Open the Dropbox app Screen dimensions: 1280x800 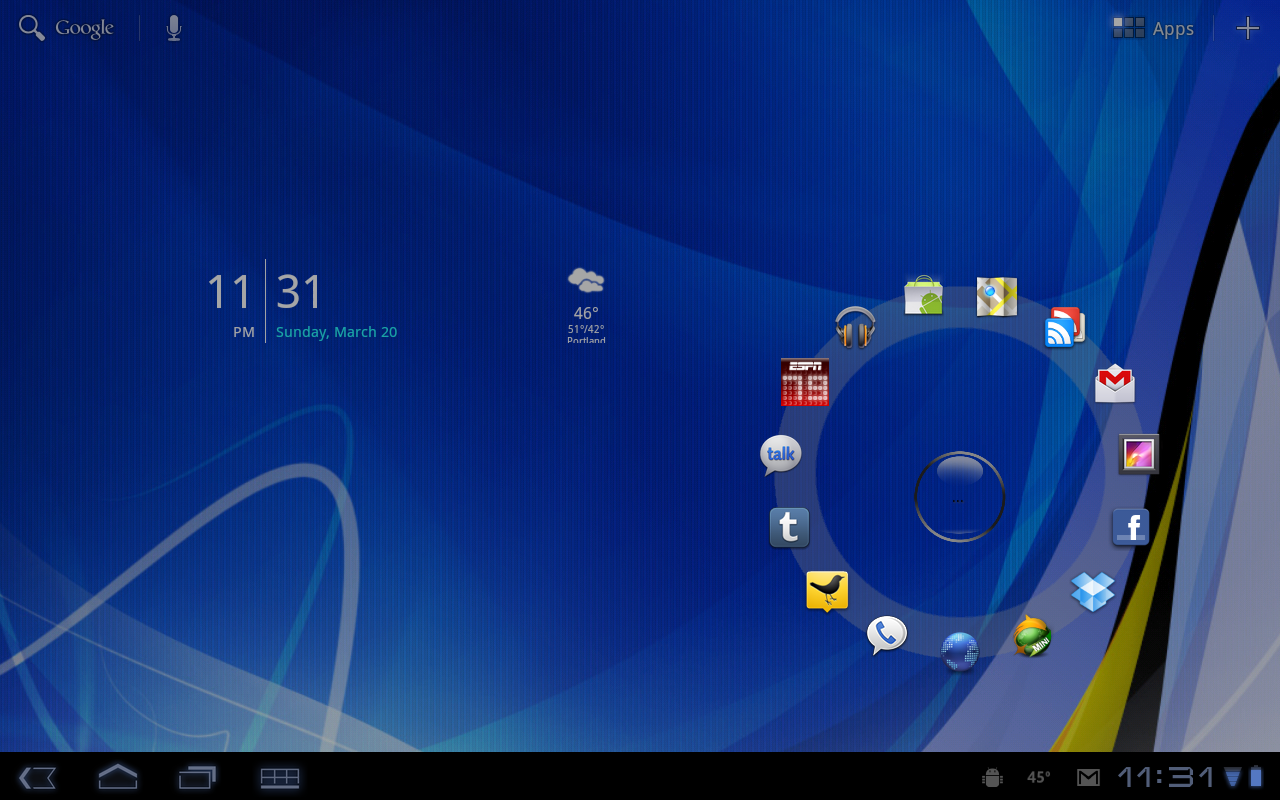(x=1092, y=591)
